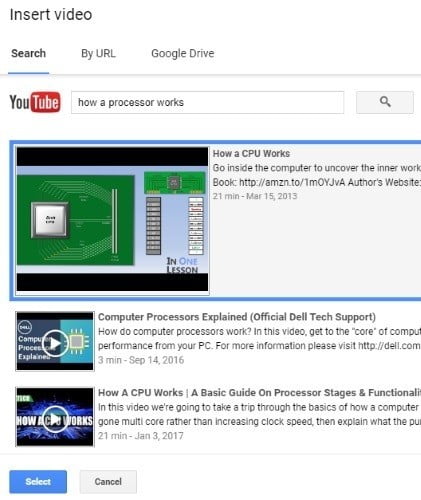Select the In One Lesson CPU thumbnail
This screenshot has width=421, height=500.
tap(112, 220)
